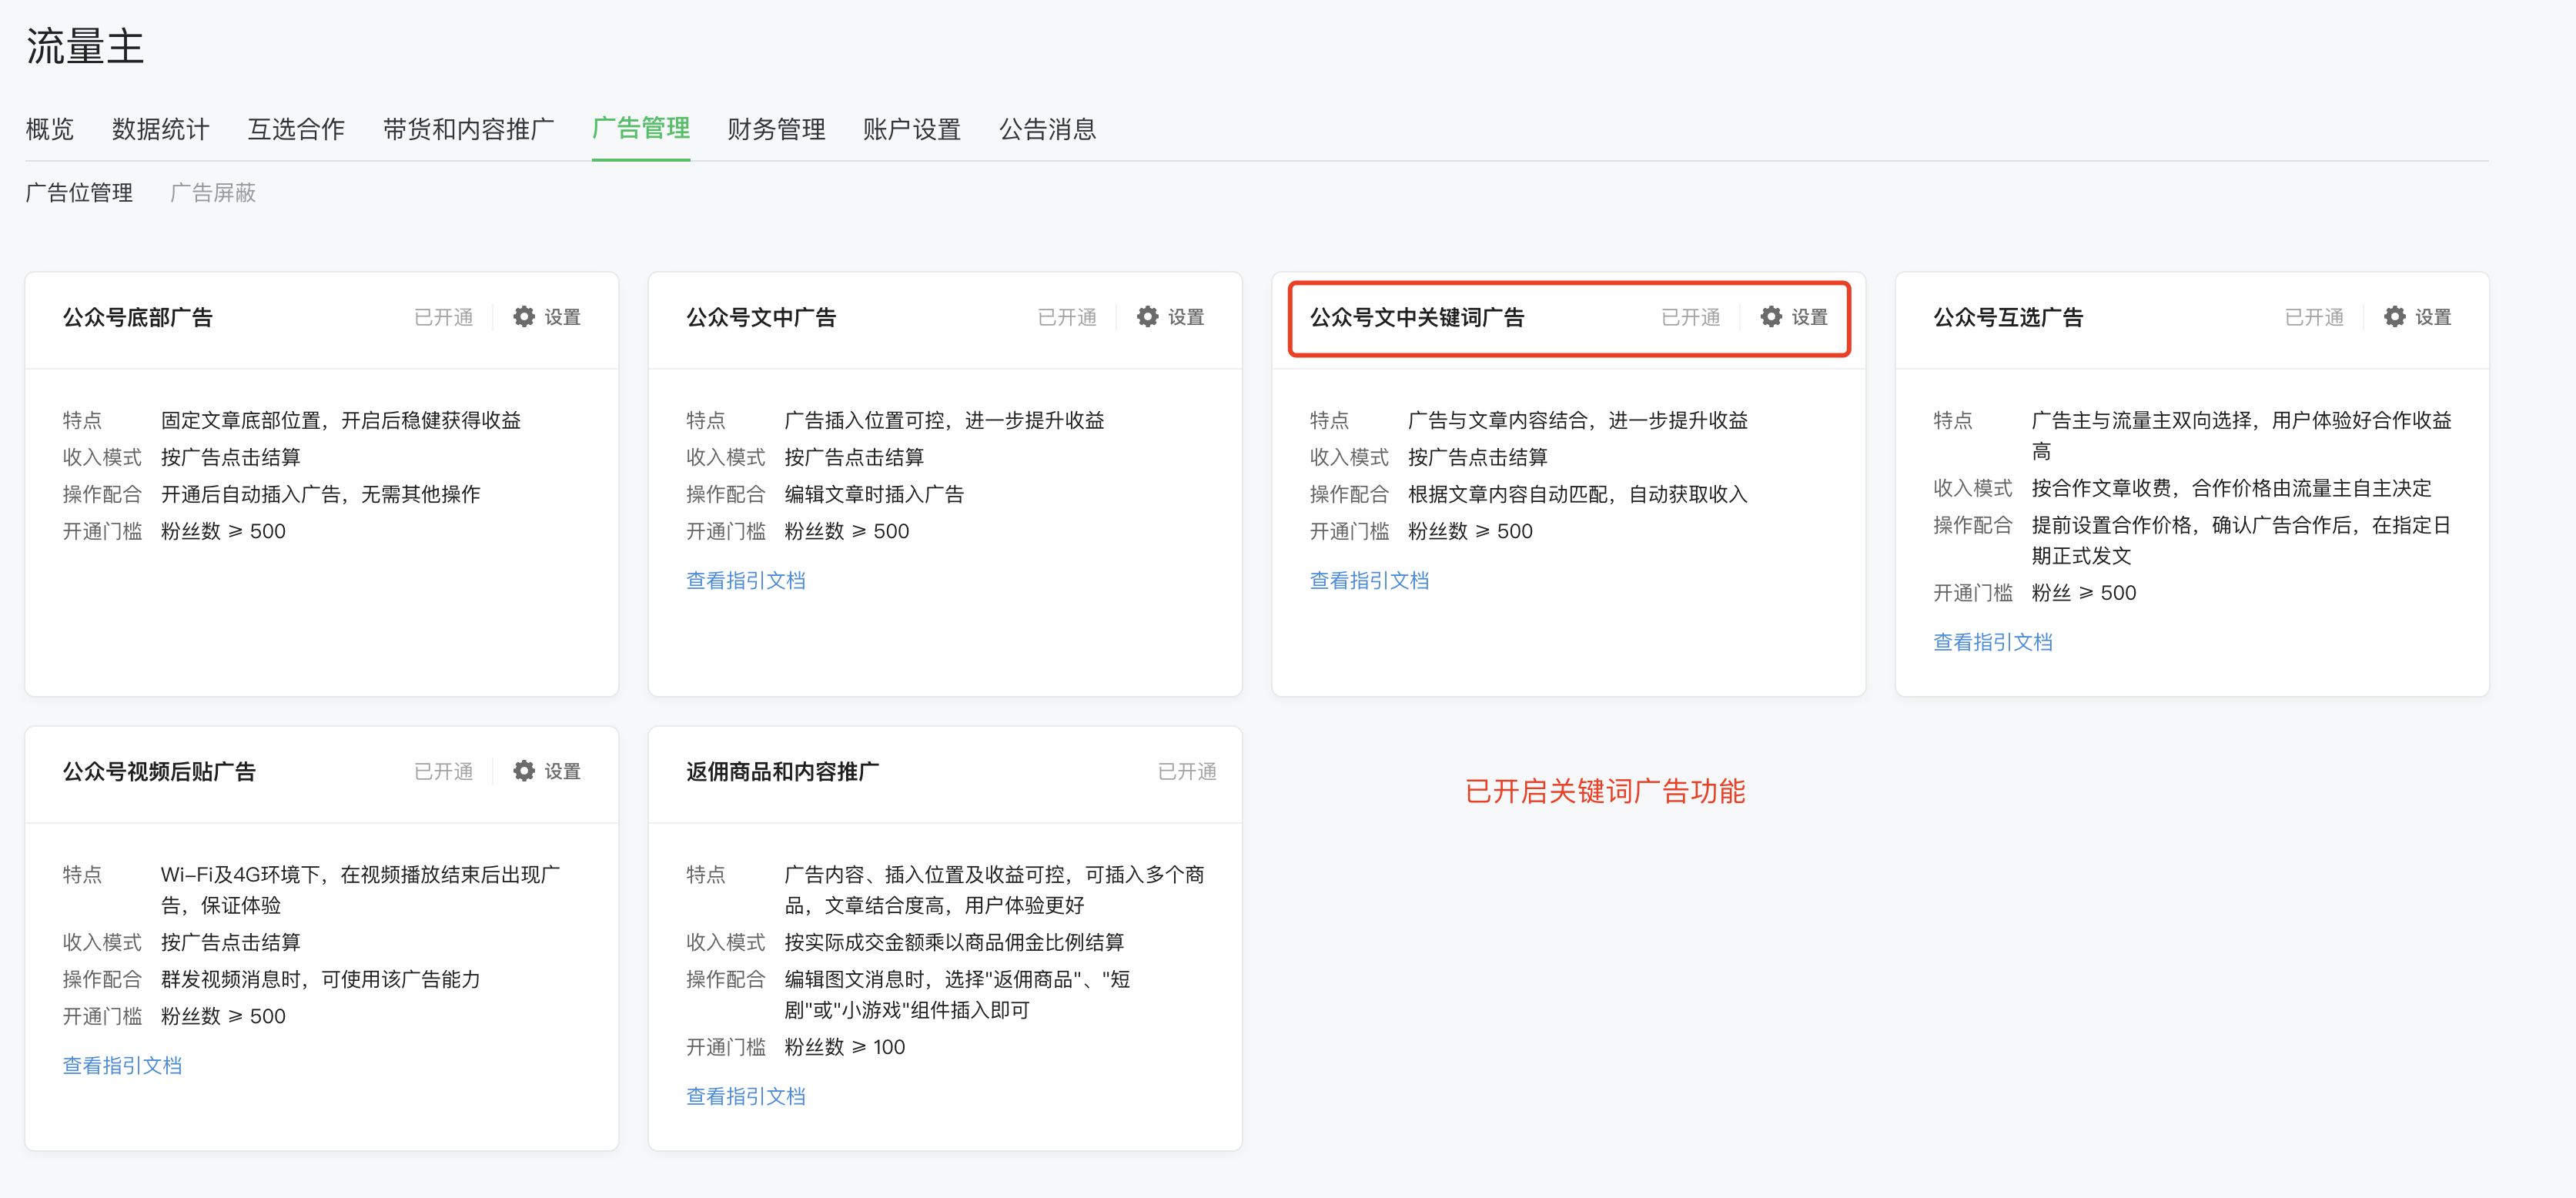View guide document for 公众号视频后贴广告
This screenshot has width=2576, height=1198.
pos(122,1065)
